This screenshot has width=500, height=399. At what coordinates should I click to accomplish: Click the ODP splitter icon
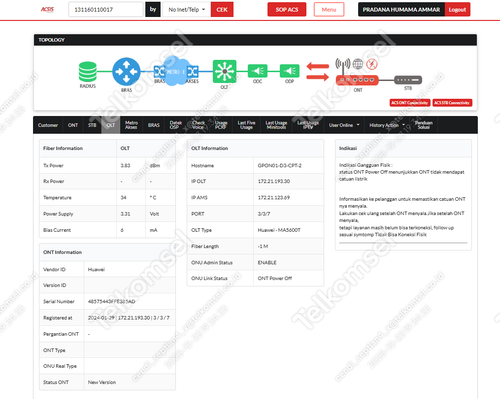(x=289, y=71)
